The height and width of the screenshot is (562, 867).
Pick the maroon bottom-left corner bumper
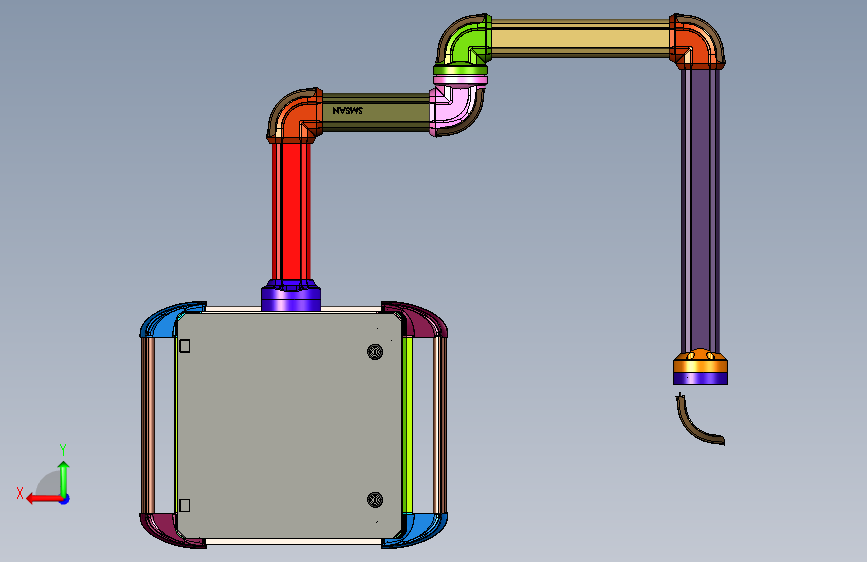(164, 529)
